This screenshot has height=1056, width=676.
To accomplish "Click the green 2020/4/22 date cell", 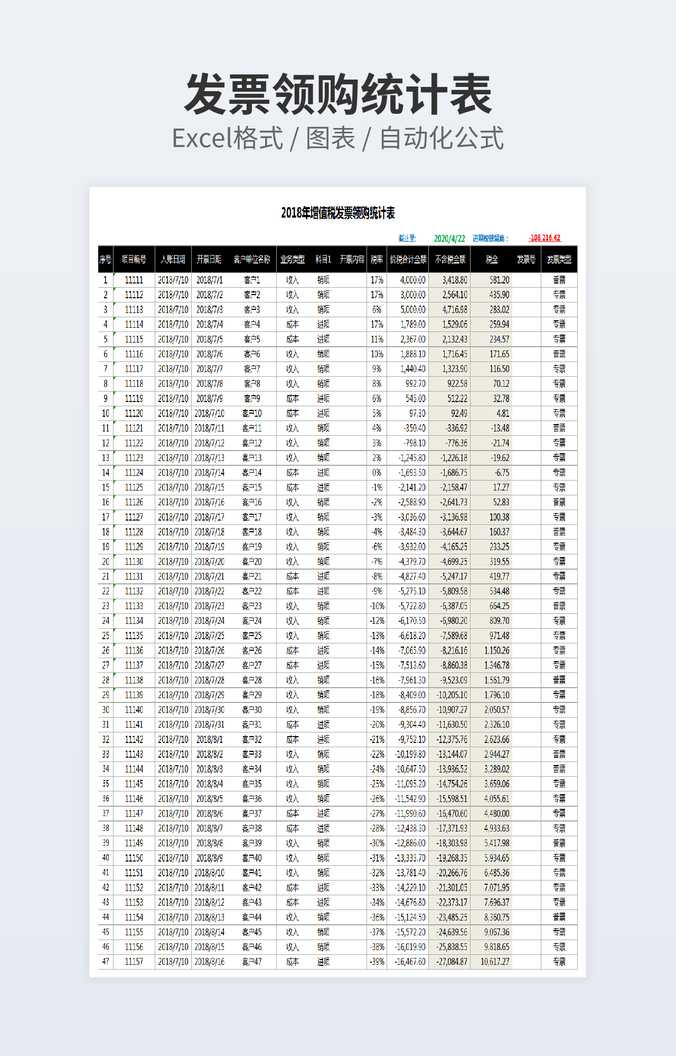I will point(450,239).
